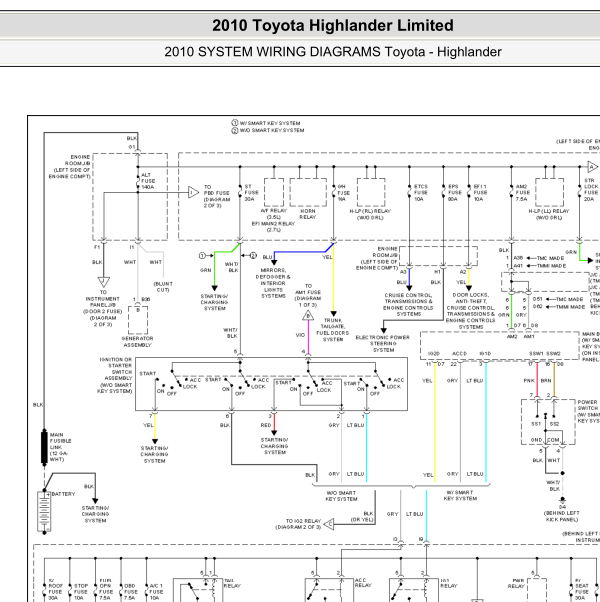Viewport: 600px width, 602px height.
Task: Click the "IG2D" terminal label
Action: tap(433, 354)
